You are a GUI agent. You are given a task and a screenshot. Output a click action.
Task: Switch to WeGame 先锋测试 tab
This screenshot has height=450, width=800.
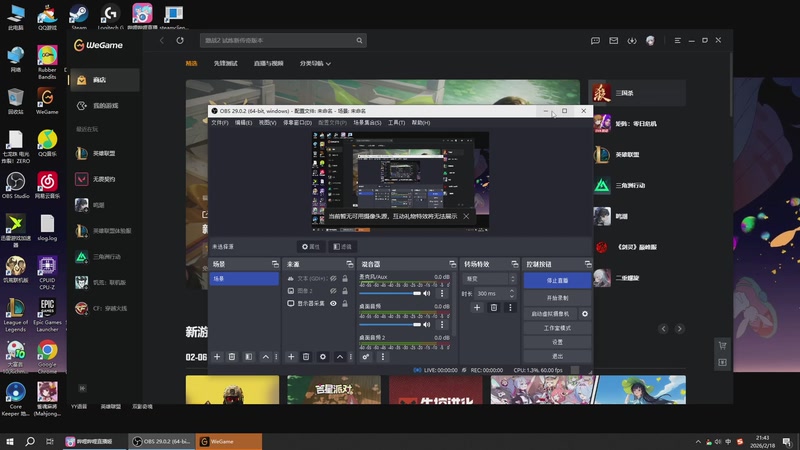(x=226, y=63)
